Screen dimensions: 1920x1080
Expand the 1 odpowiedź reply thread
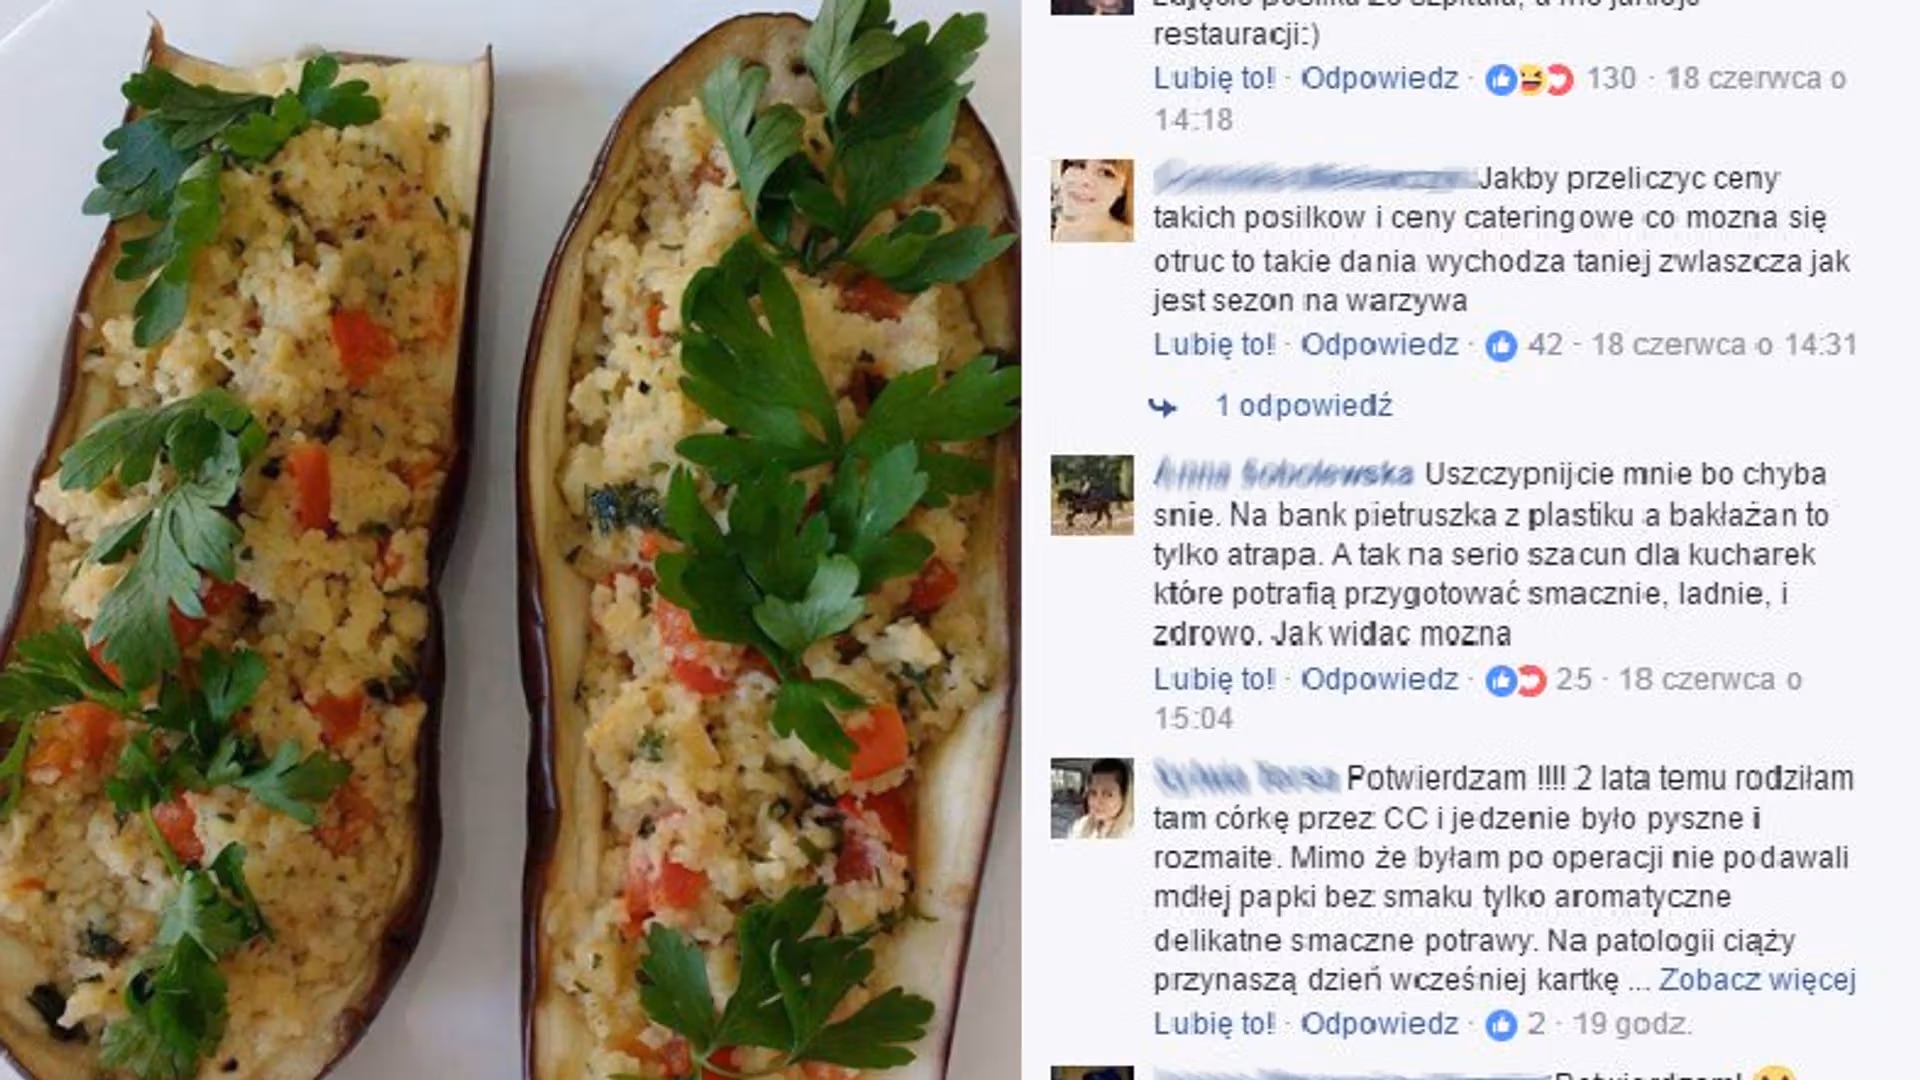pos(1303,406)
